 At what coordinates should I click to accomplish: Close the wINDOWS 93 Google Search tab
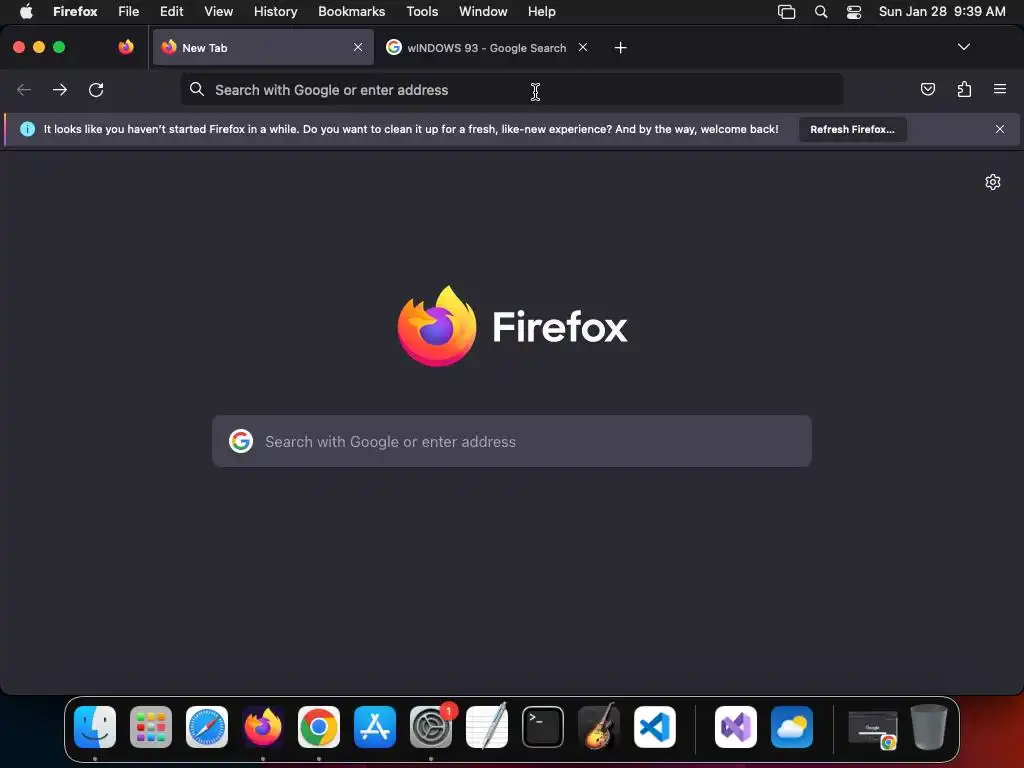[583, 47]
